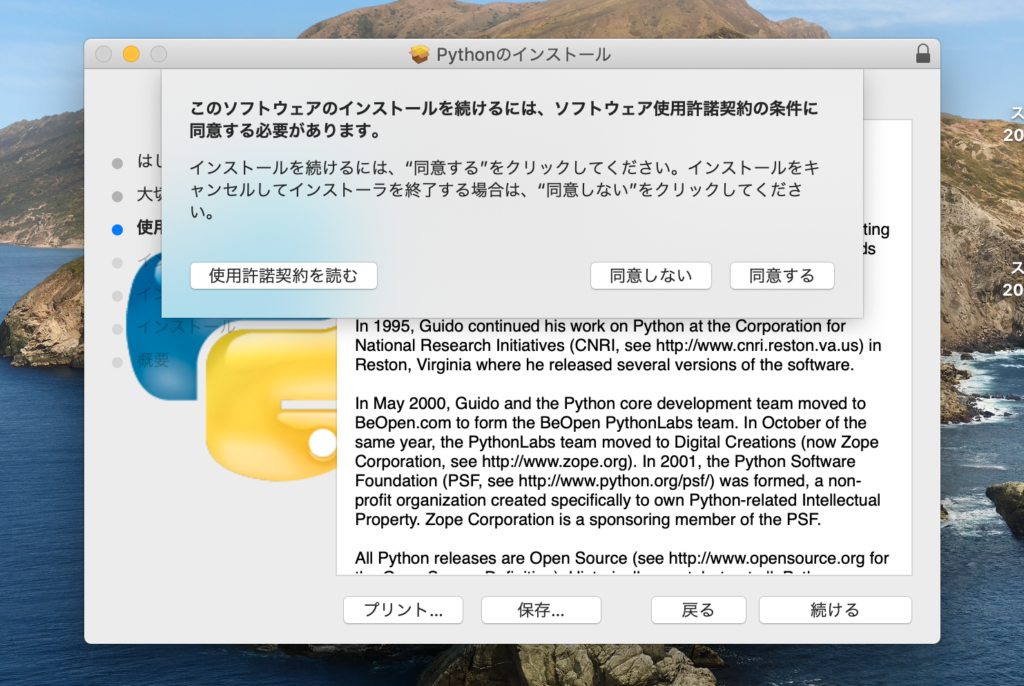Minimize the installer with the yellow button
This screenshot has width=1024, height=686.
pos(131,54)
